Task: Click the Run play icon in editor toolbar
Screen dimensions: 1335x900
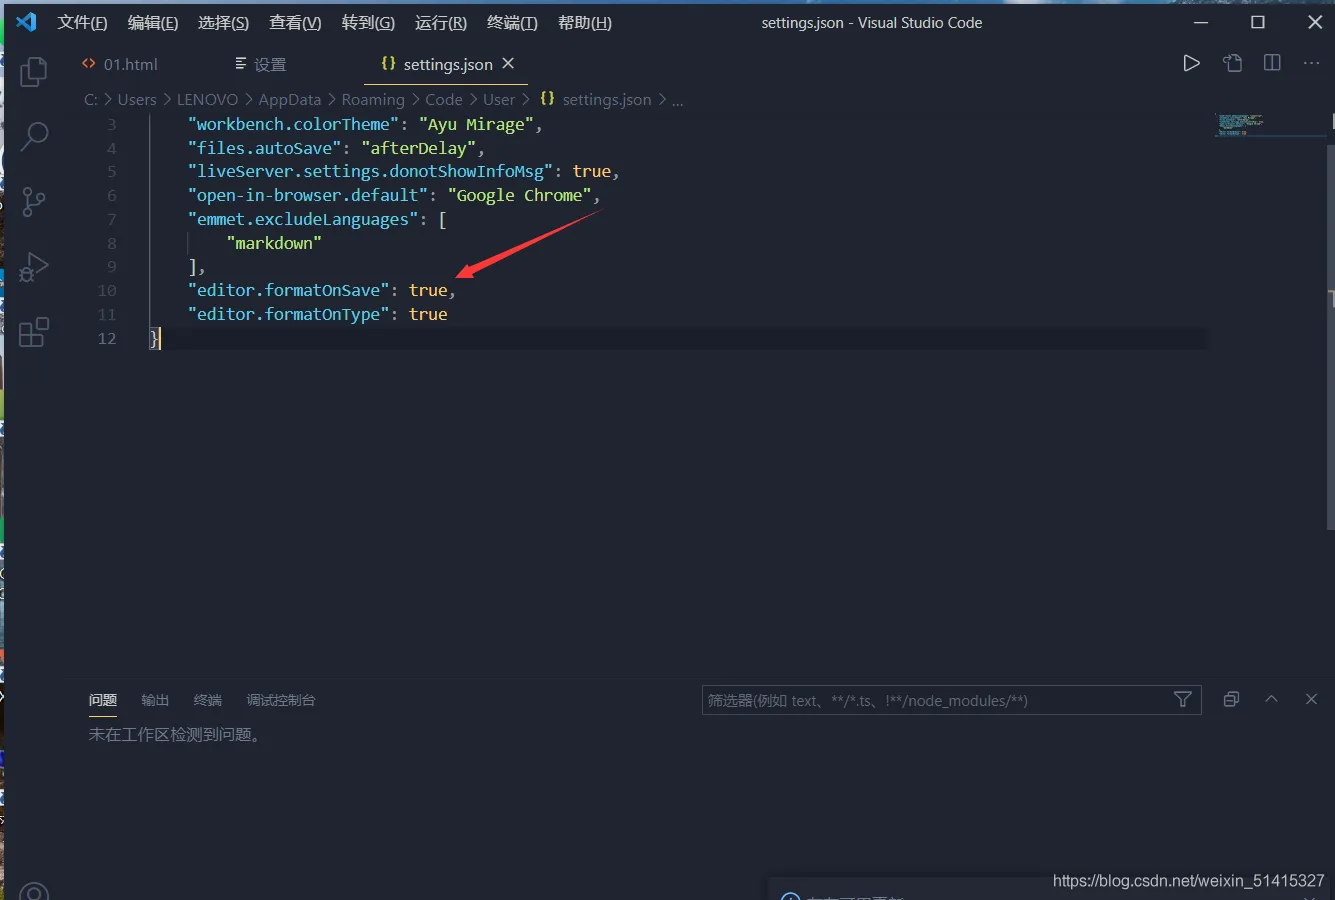Action: point(1191,63)
